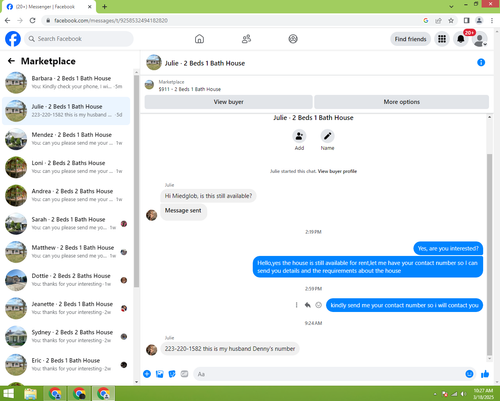
Task: Open Chrome side panel icon
Action: pyautogui.click(x=467, y=21)
